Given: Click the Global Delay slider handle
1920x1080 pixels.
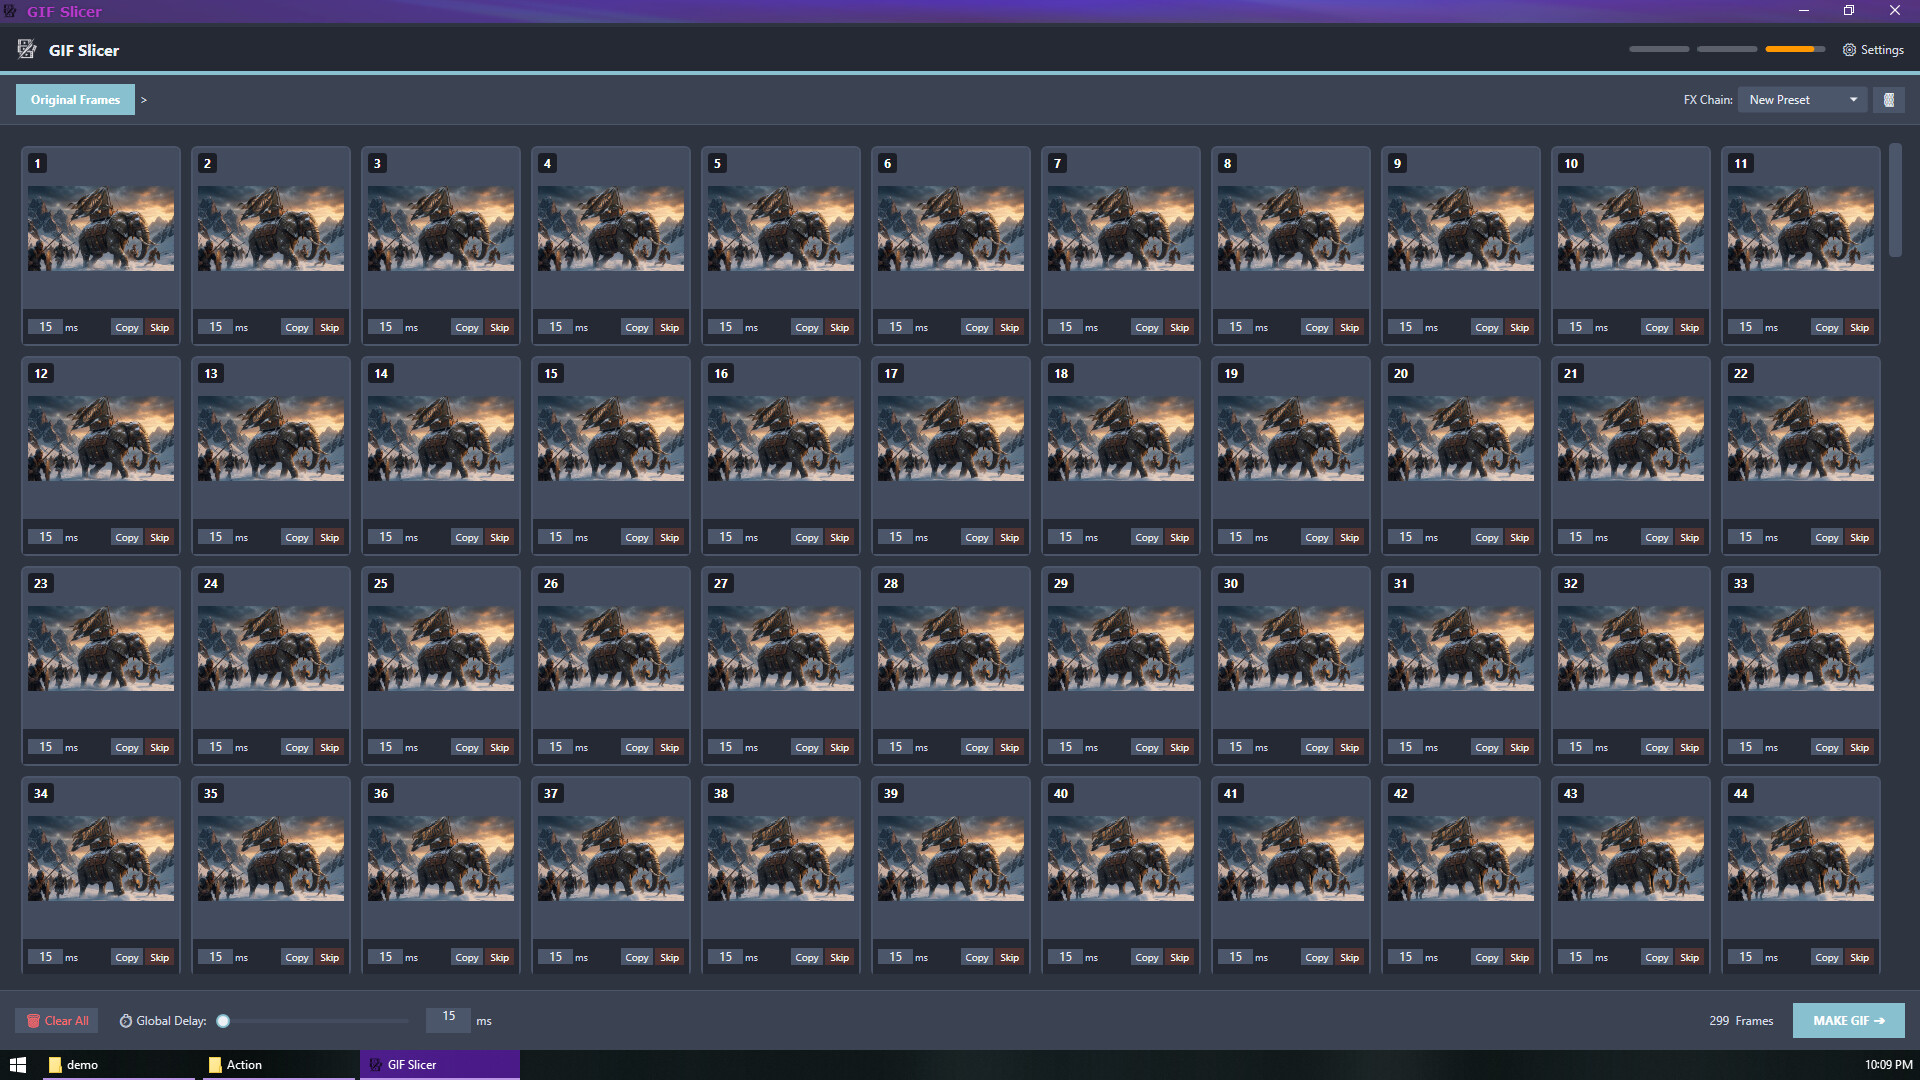Looking at the screenshot, I should point(223,1021).
